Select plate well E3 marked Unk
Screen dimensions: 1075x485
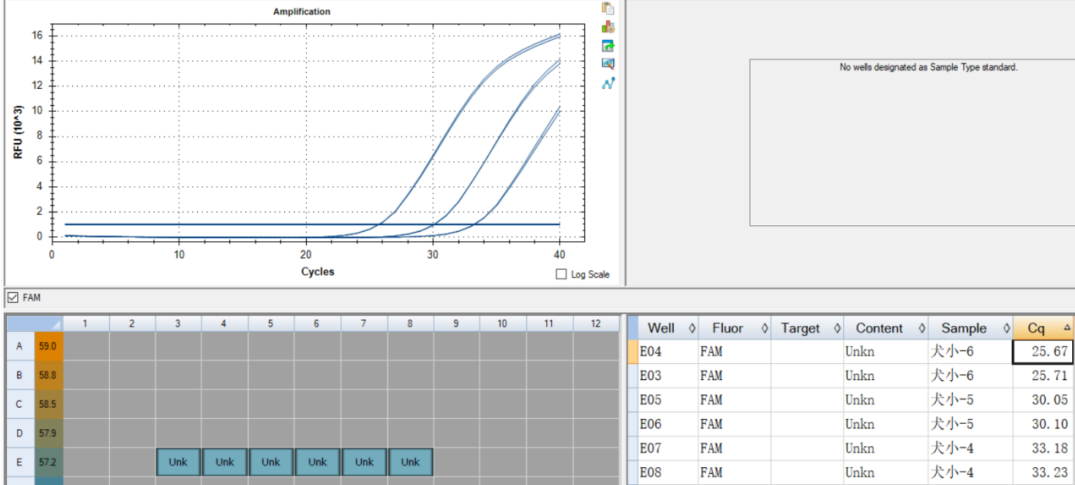point(178,462)
